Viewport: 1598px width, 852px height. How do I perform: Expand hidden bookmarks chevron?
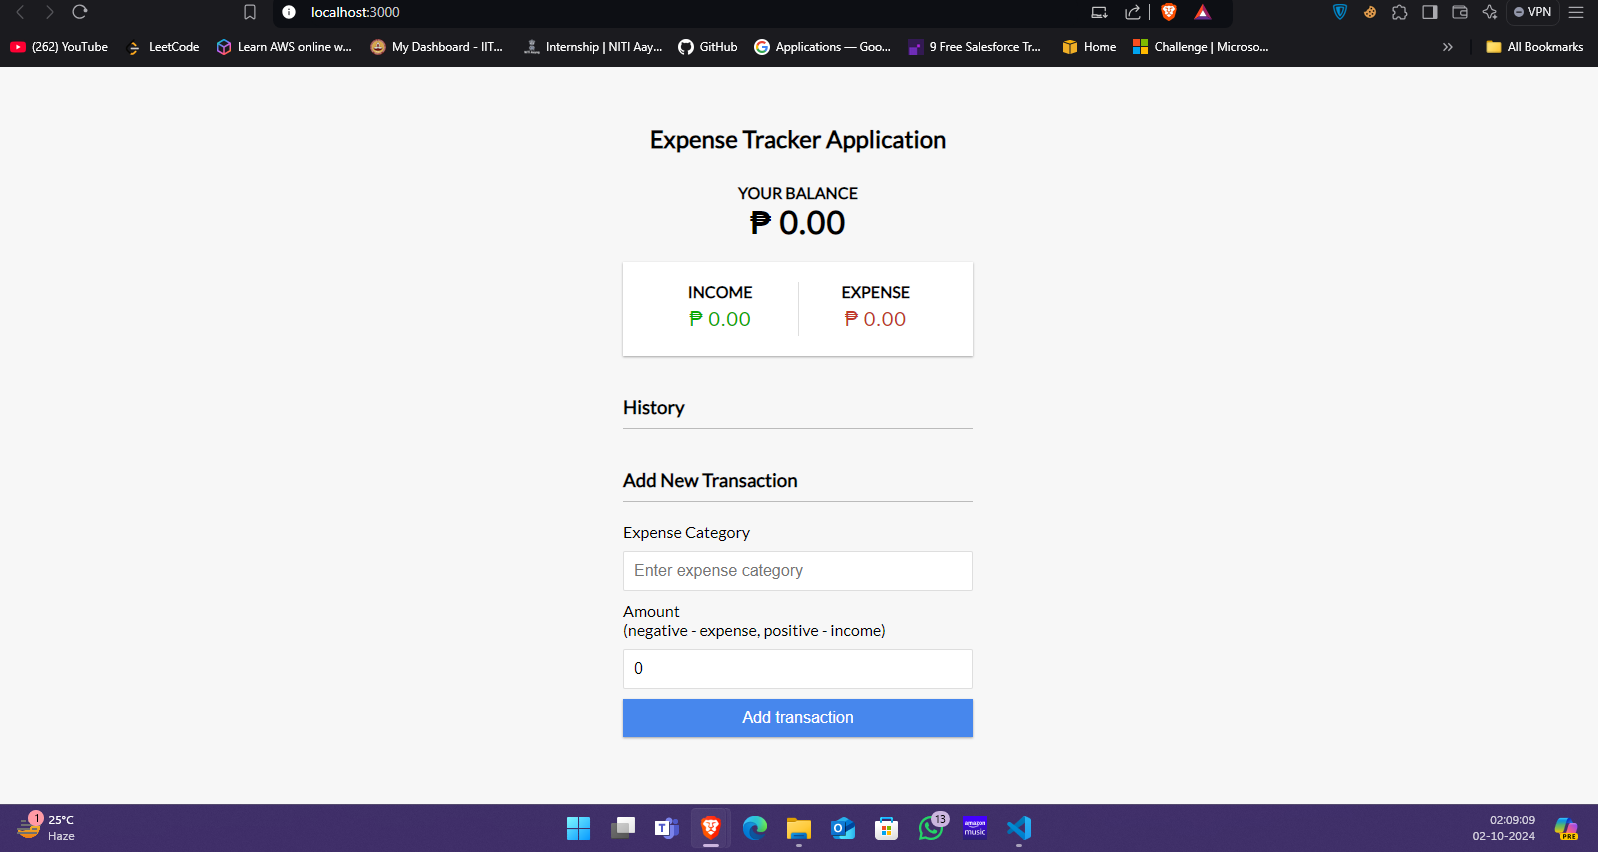coord(1447,47)
